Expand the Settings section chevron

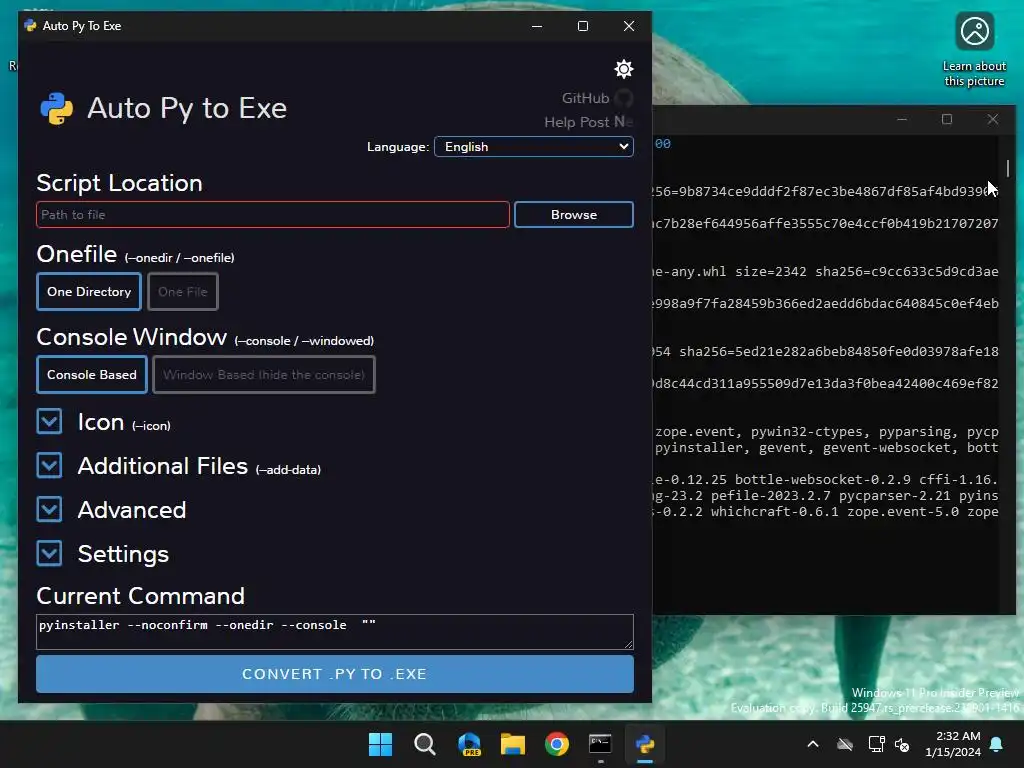click(x=50, y=553)
